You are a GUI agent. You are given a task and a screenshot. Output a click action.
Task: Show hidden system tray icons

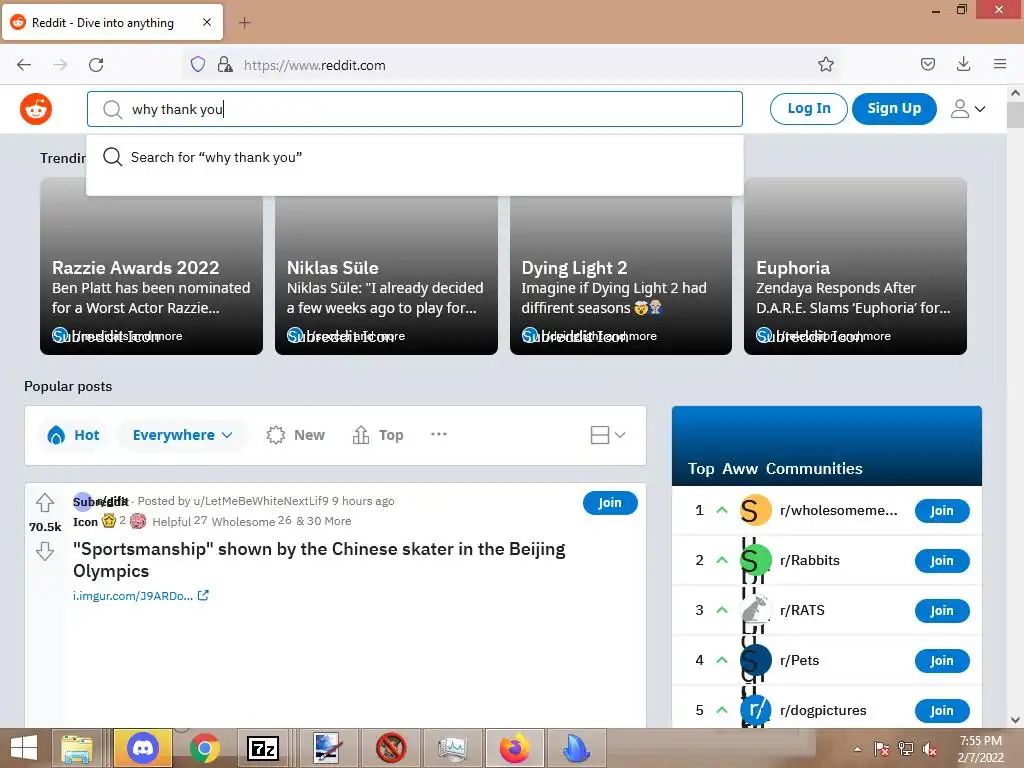pyautogui.click(x=857, y=749)
